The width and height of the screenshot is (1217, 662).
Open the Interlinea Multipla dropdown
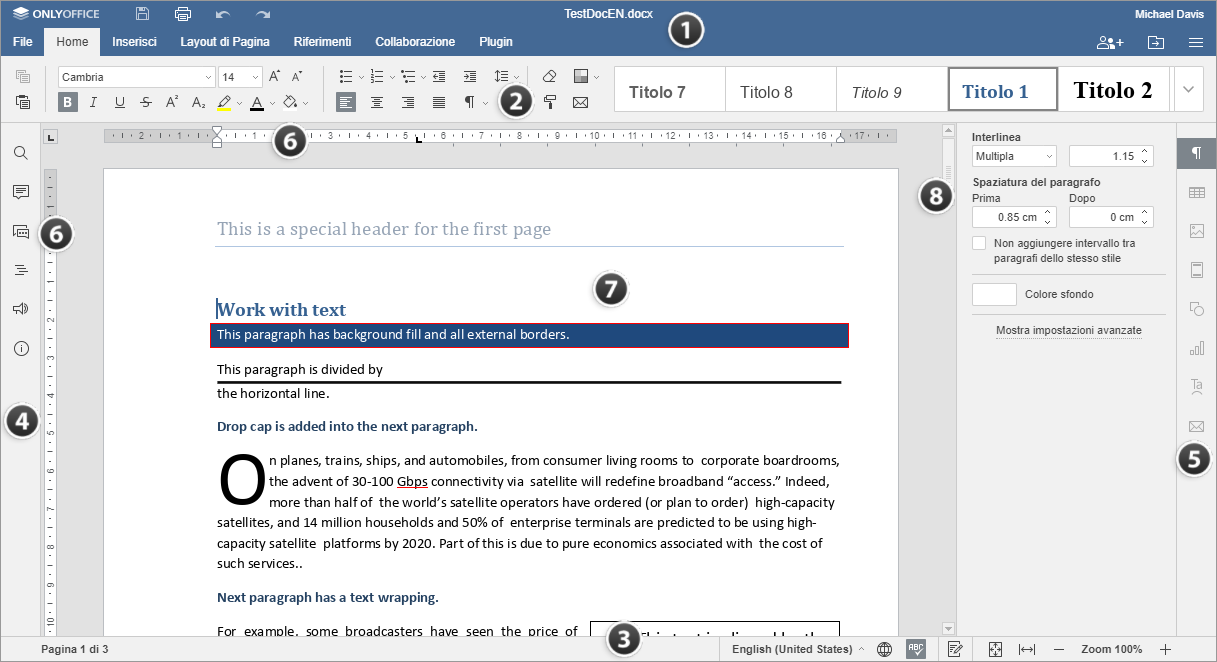[1014, 156]
